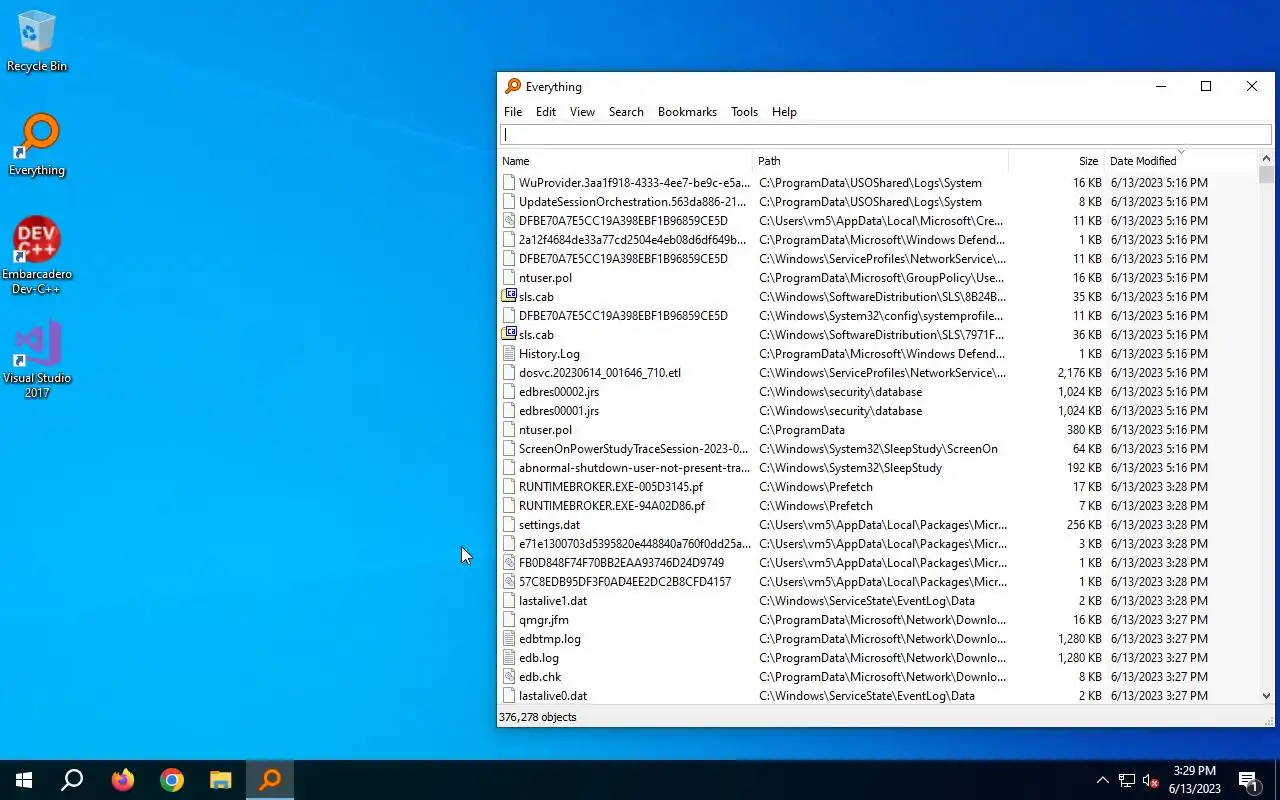Click the file icon of History.Log
The height and width of the screenshot is (800, 1280).
point(509,354)
